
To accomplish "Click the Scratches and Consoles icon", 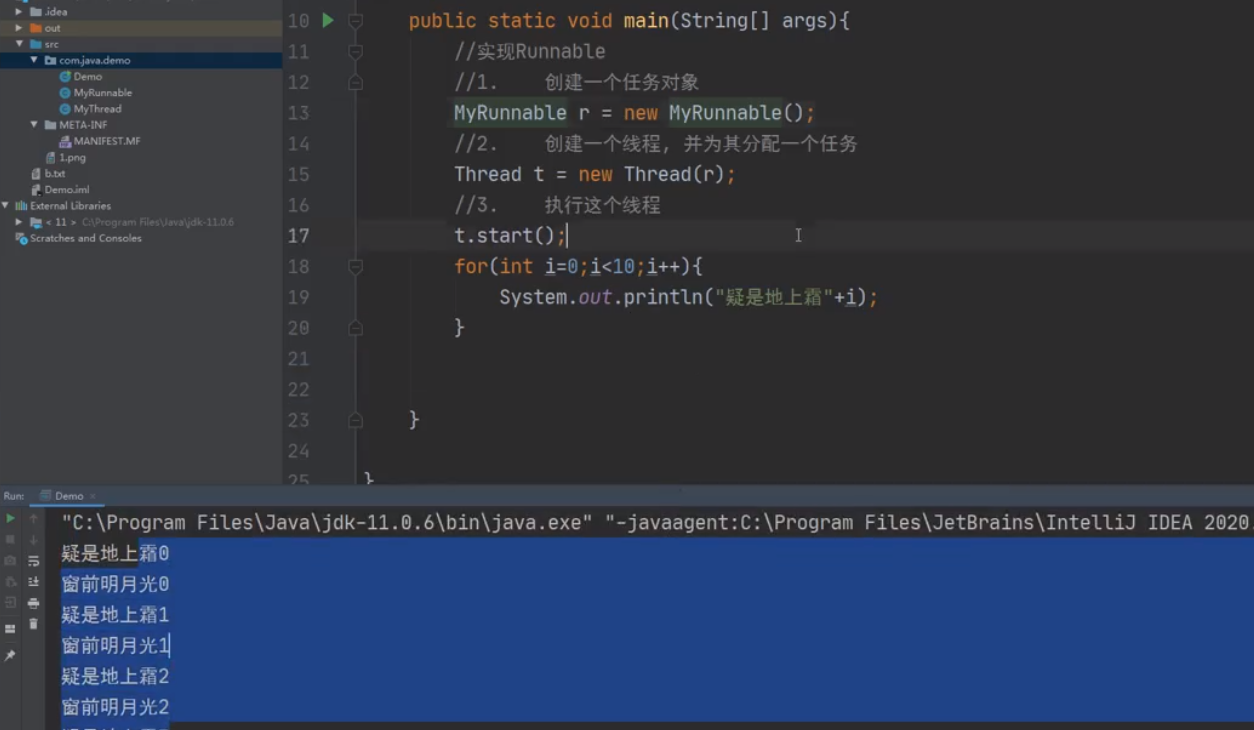I will click(21, 238).
